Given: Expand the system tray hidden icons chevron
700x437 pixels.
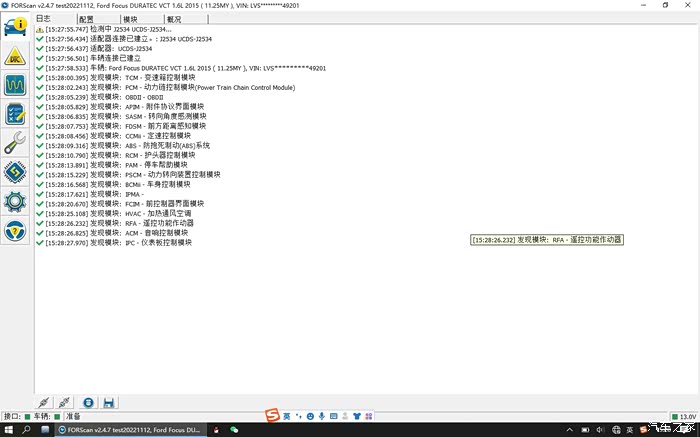Looking at the screenshot, I should (570, 430).
